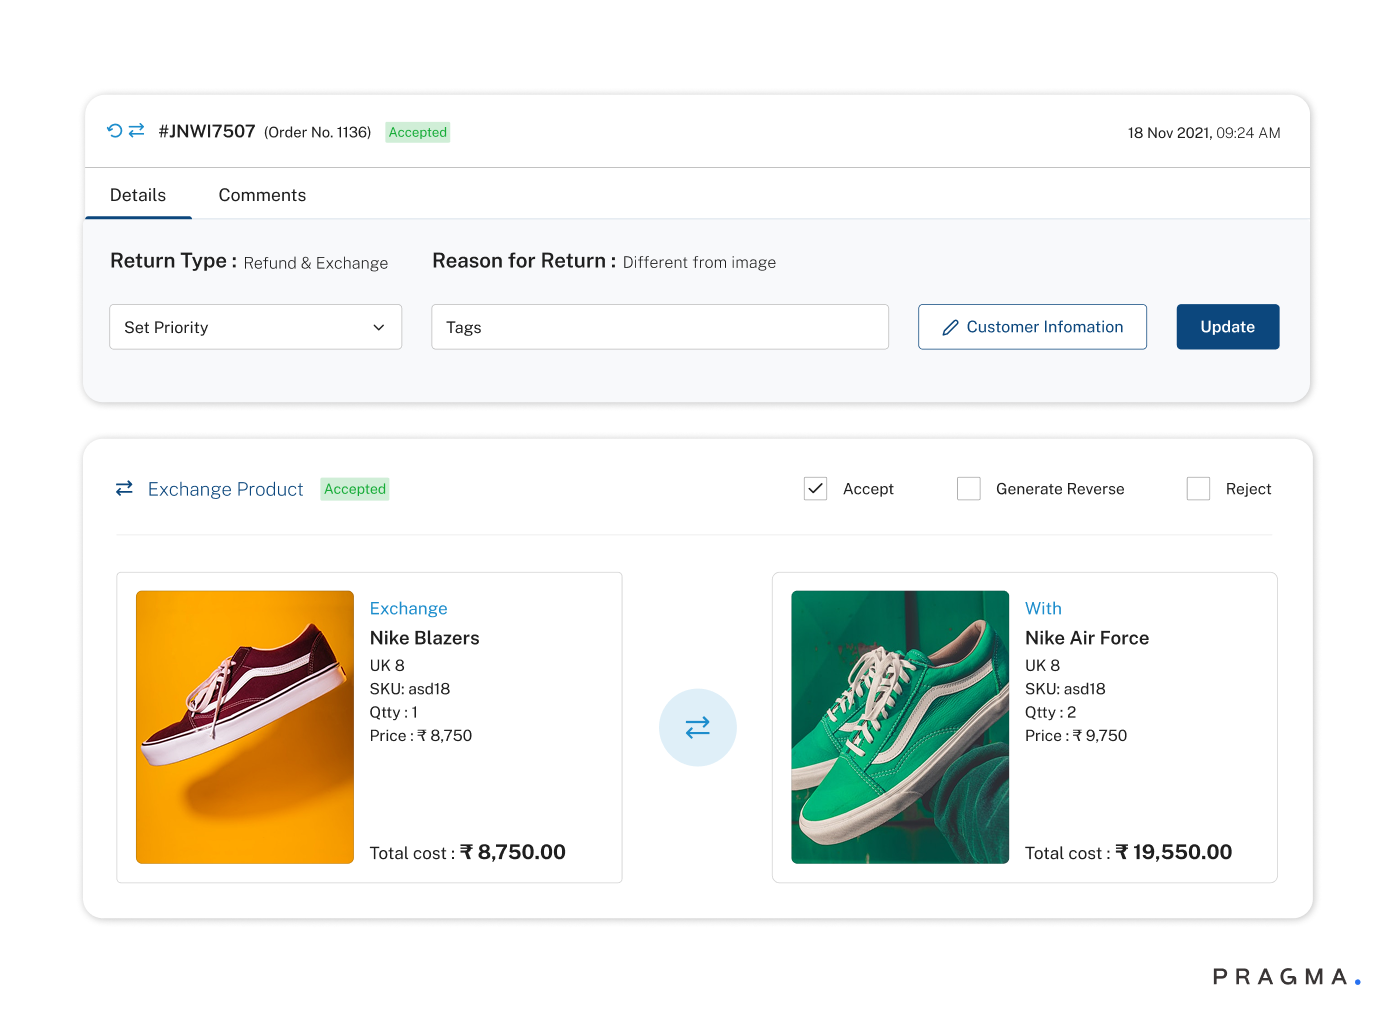The image size is (1396, 1013).
Task: Click the pencil icon on Customer Information button
Action: [x=949, y=327]
